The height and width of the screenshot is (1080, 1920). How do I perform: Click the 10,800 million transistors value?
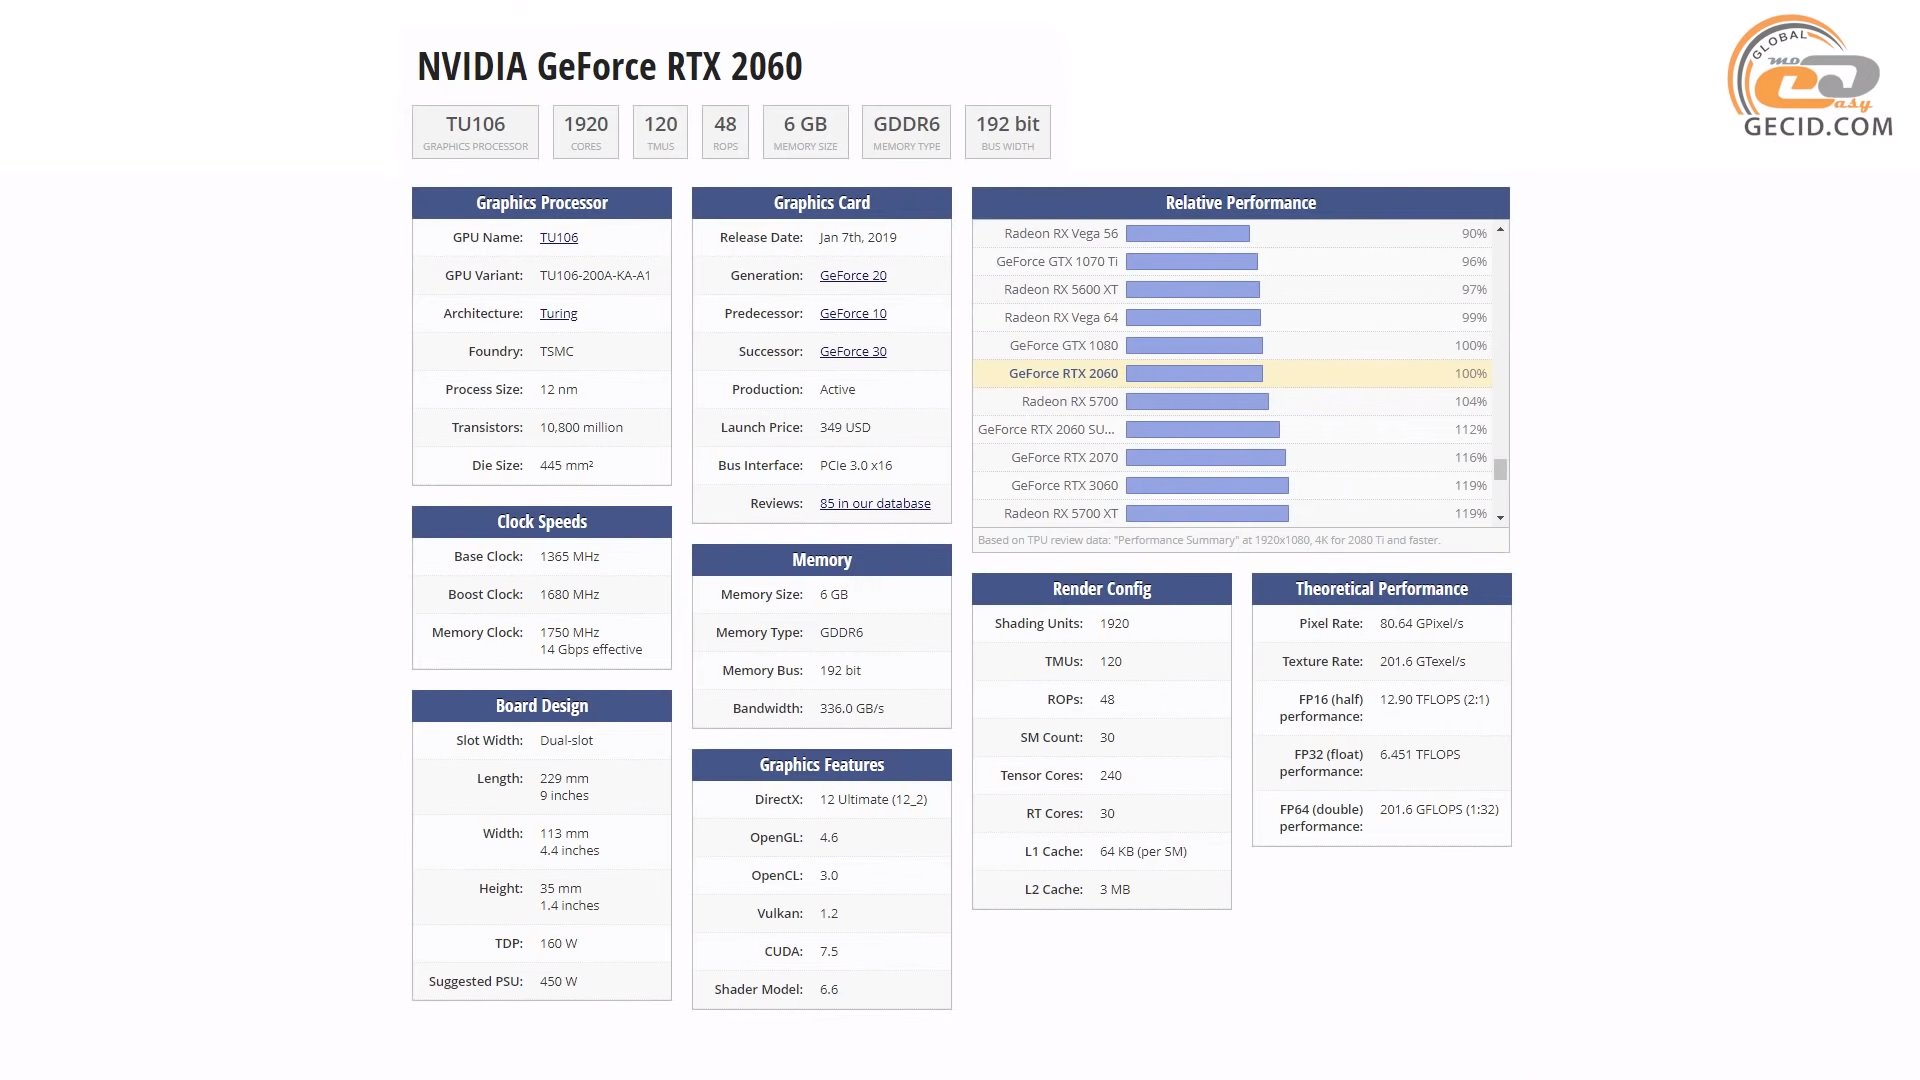581,427
